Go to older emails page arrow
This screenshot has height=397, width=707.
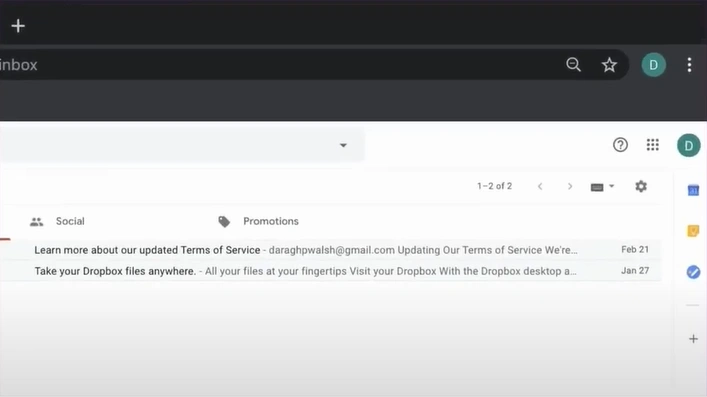click(x=570, y=186)
